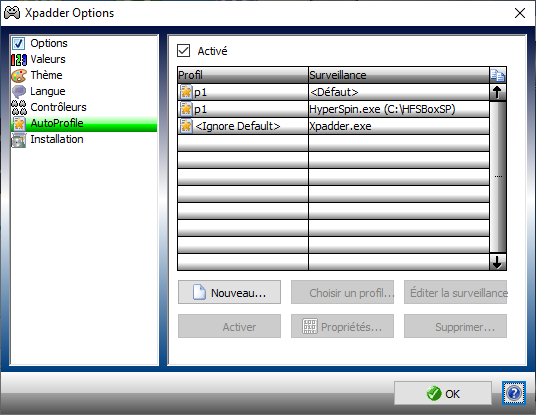Select the Contrôleurs gamepads icon
The height and width of the screenshot is (415, 536).
point(18,107)
